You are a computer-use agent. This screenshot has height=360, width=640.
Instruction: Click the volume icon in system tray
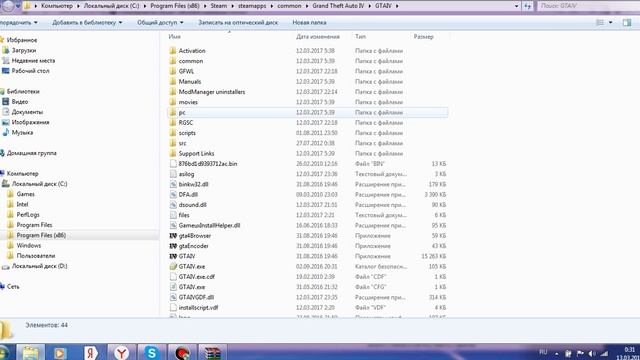click(592, 353)
